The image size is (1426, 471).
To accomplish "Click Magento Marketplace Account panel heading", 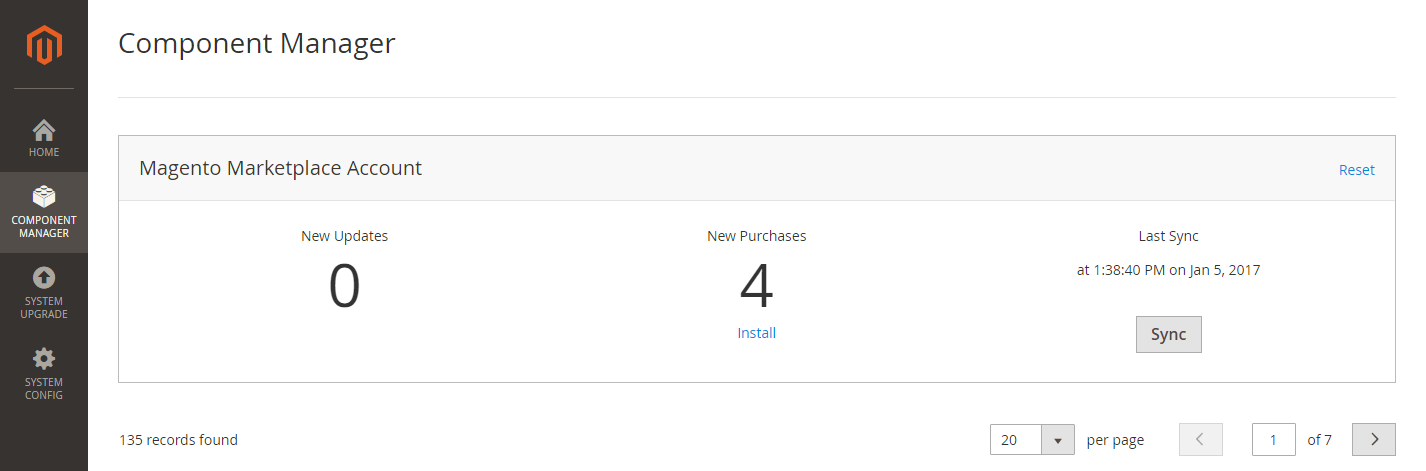I will 281,168.
